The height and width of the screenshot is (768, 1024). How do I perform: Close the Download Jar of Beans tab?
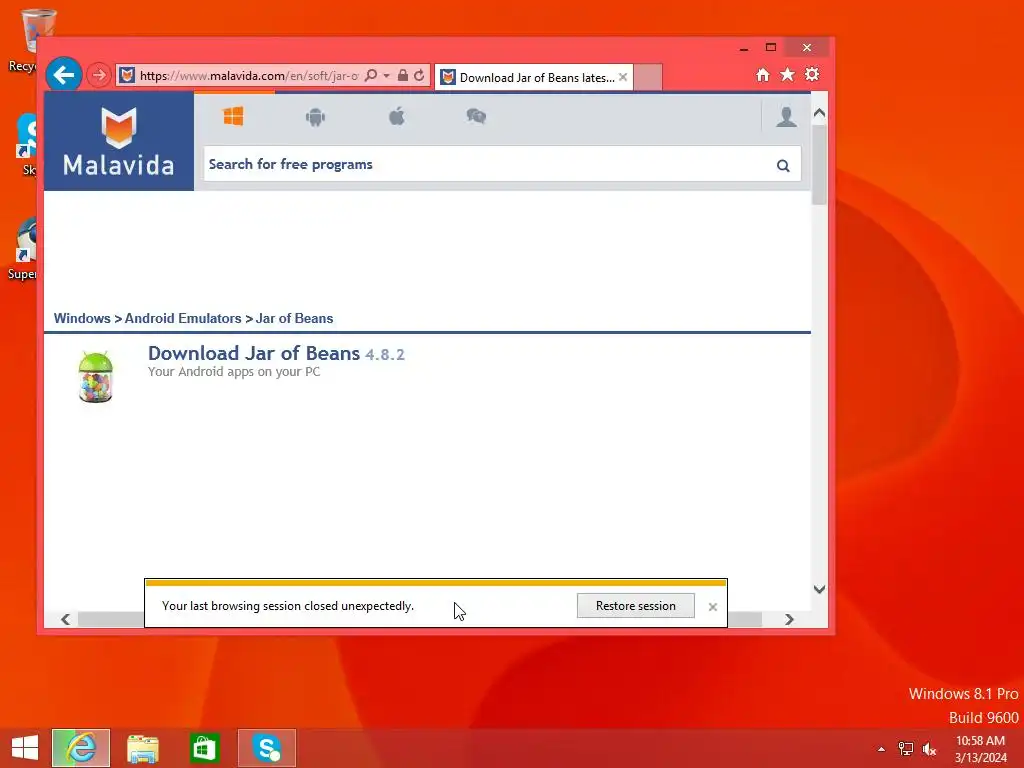click(x=623, y=77)
